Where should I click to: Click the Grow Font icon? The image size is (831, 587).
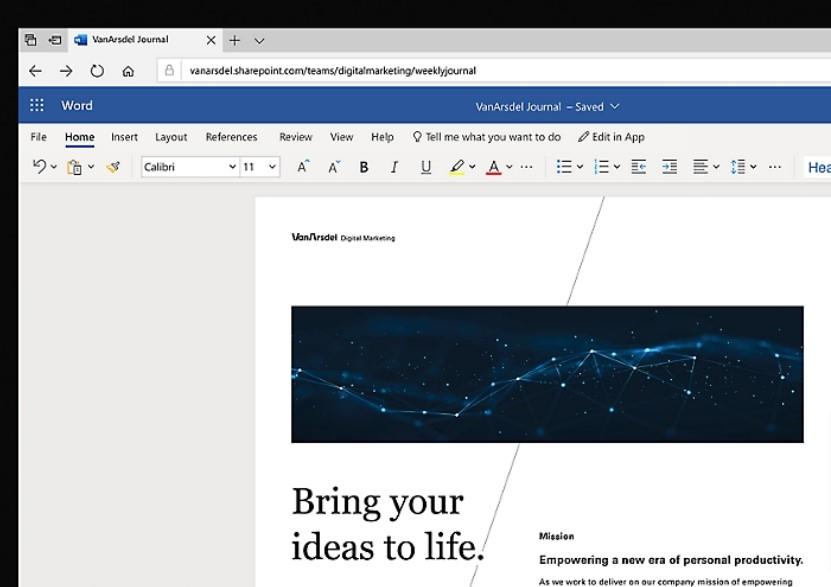coord(303,167)
